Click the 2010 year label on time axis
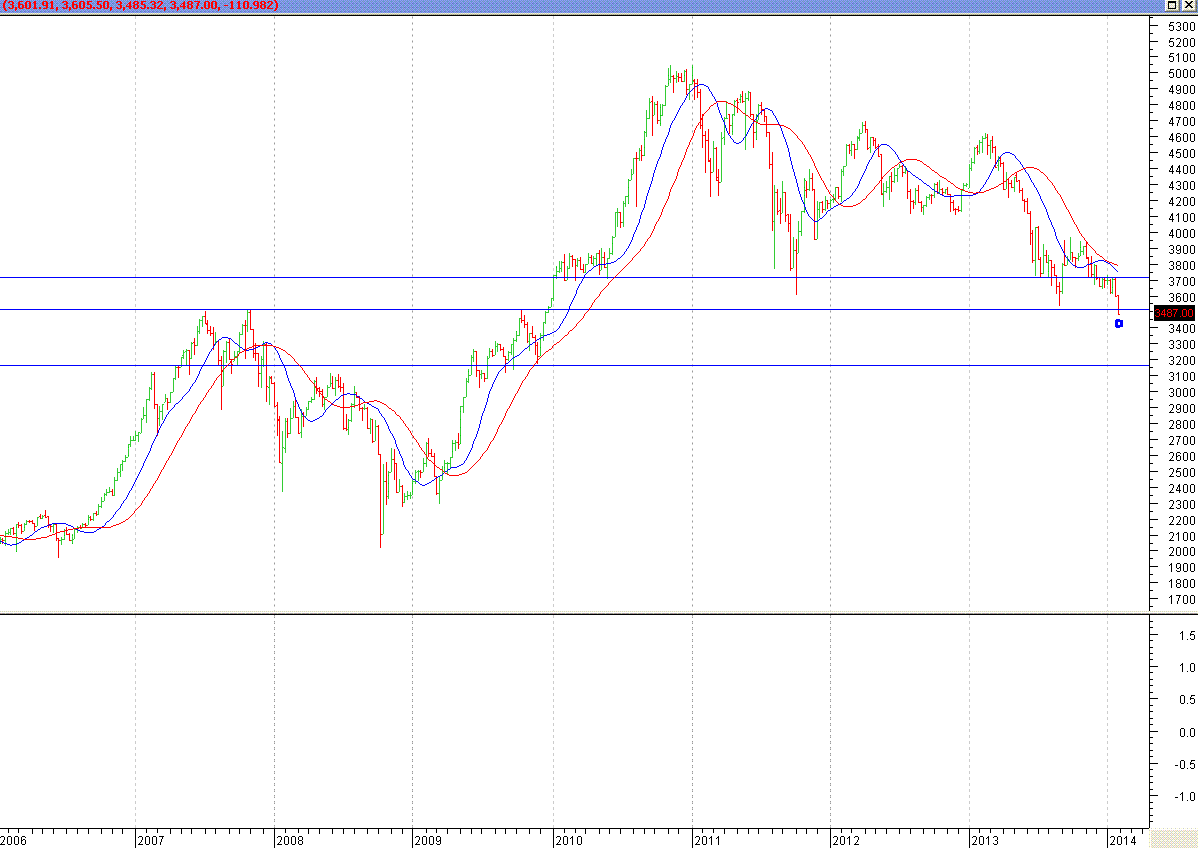This screenshot has height=848, width=1198. tap(569, 841)
